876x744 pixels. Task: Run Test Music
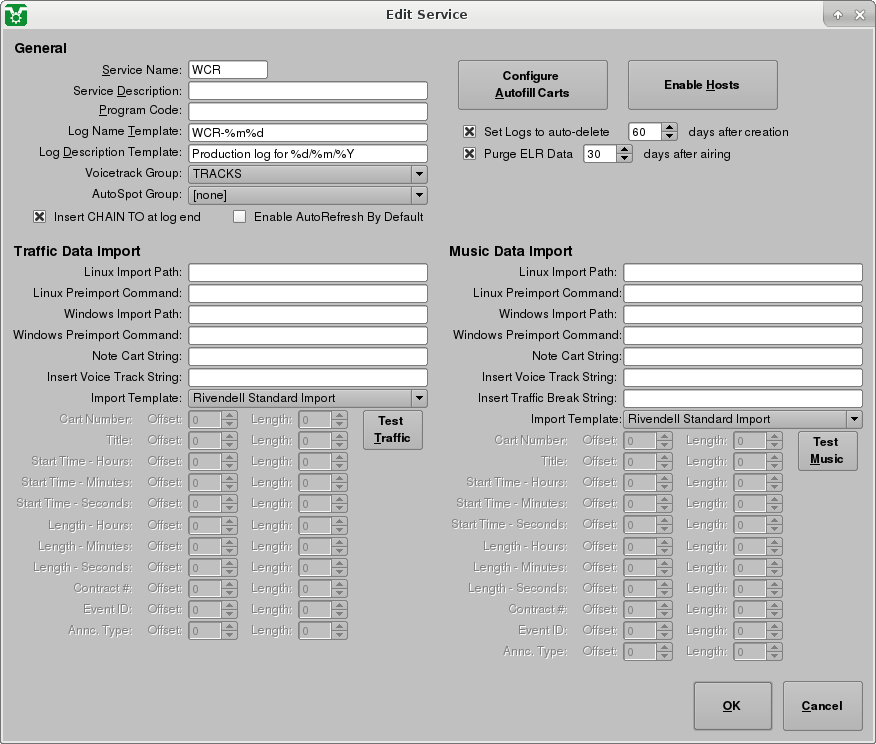(x=828, y=450)
